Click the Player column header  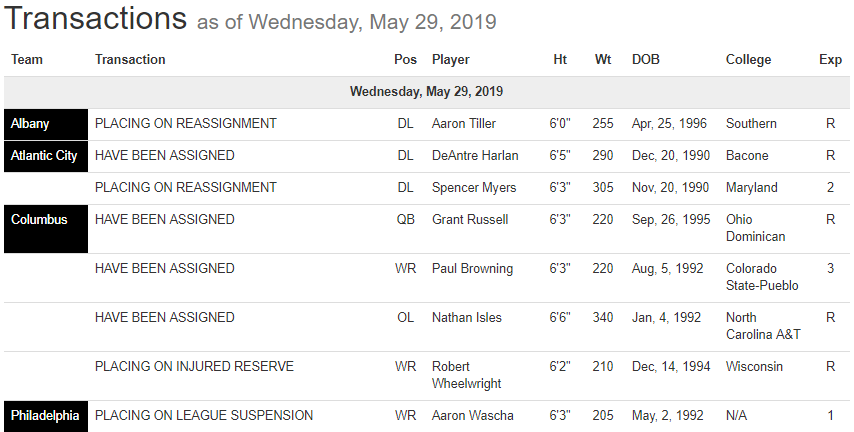tap(451, 60)
